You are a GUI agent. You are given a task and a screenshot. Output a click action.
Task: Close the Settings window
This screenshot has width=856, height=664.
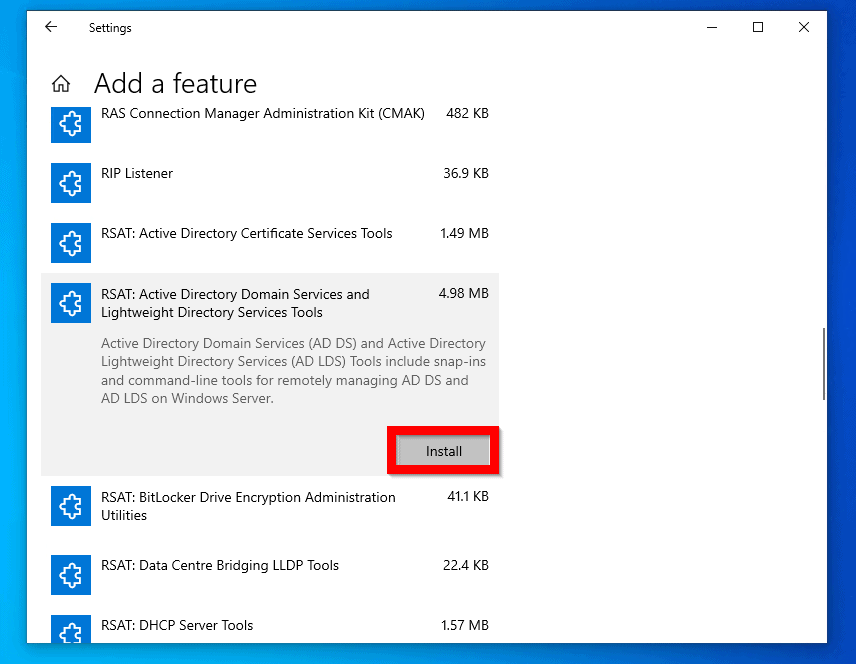(804, 28)
